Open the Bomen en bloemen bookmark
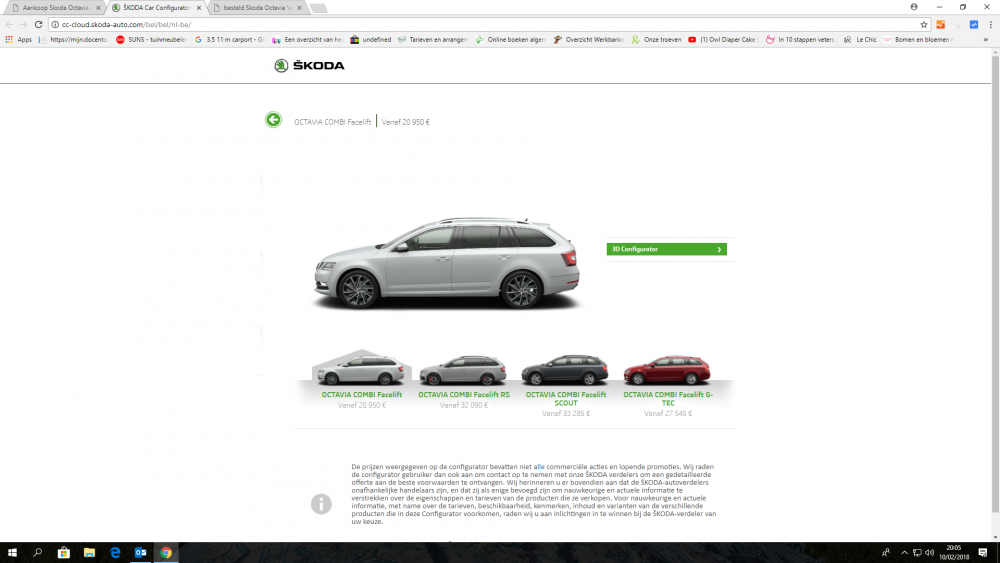This screenshot has width=1000, height=563. coord(918,40)
